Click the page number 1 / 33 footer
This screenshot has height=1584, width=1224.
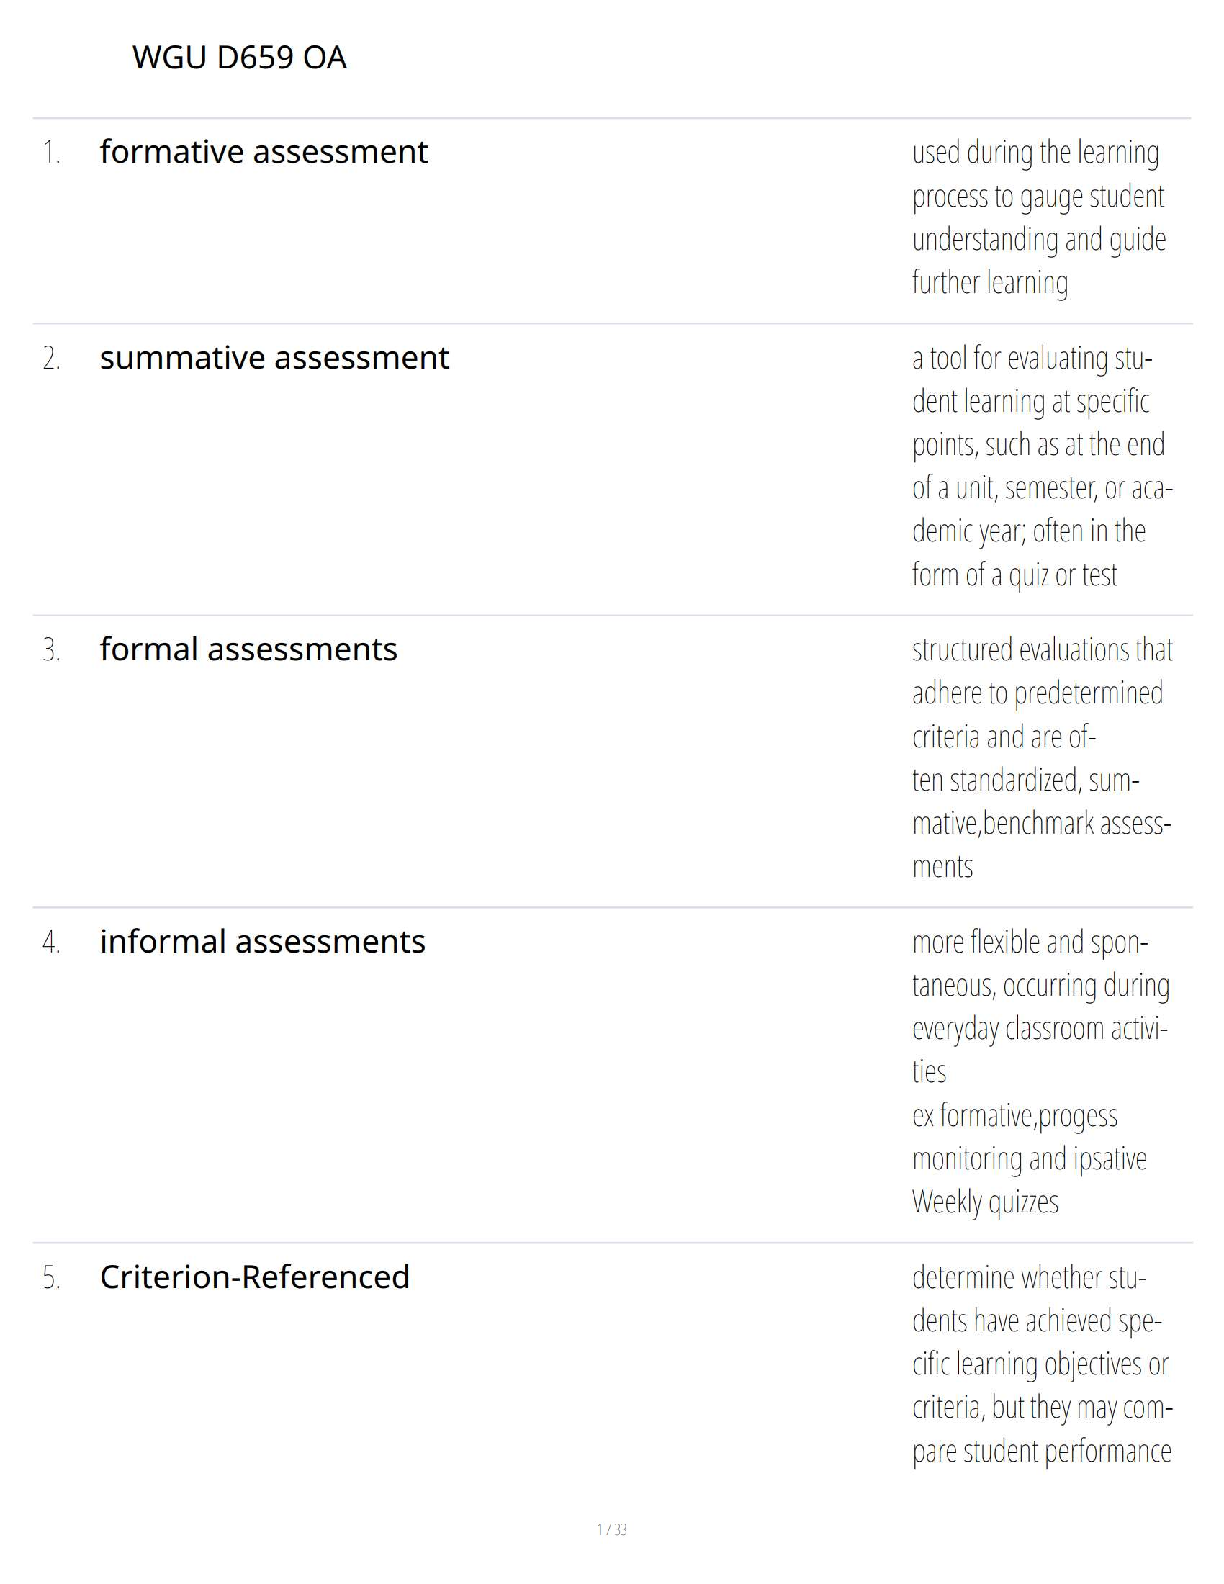611,1529
